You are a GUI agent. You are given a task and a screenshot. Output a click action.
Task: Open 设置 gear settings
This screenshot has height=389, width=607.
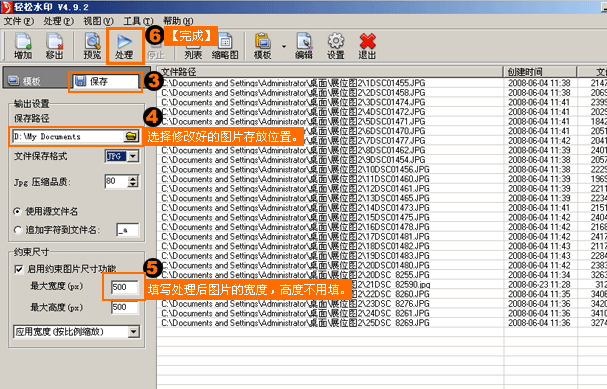click(336, 46)
